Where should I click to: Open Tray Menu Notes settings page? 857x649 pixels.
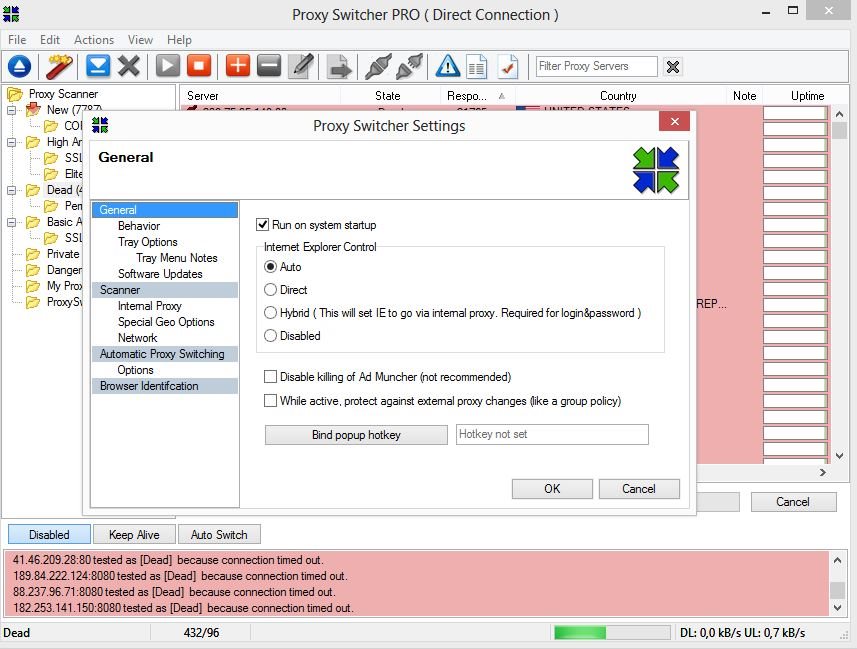[x=177, y=258]
